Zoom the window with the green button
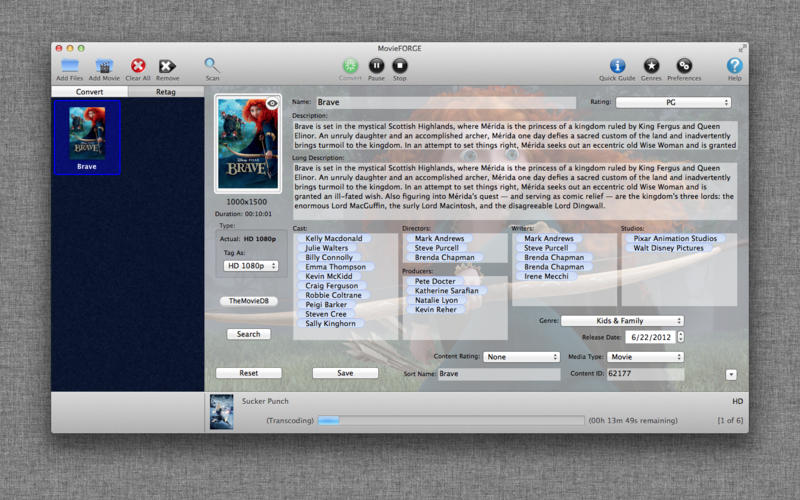 [81, 48]
